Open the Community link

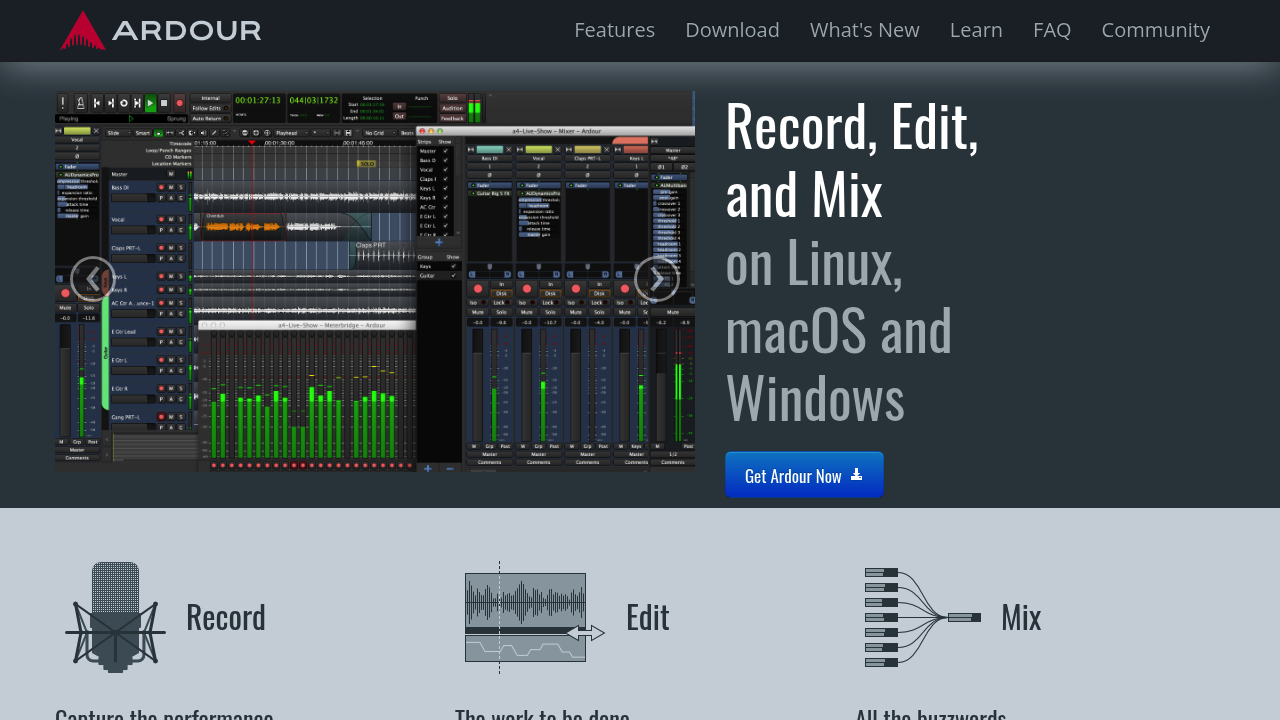1155,30
